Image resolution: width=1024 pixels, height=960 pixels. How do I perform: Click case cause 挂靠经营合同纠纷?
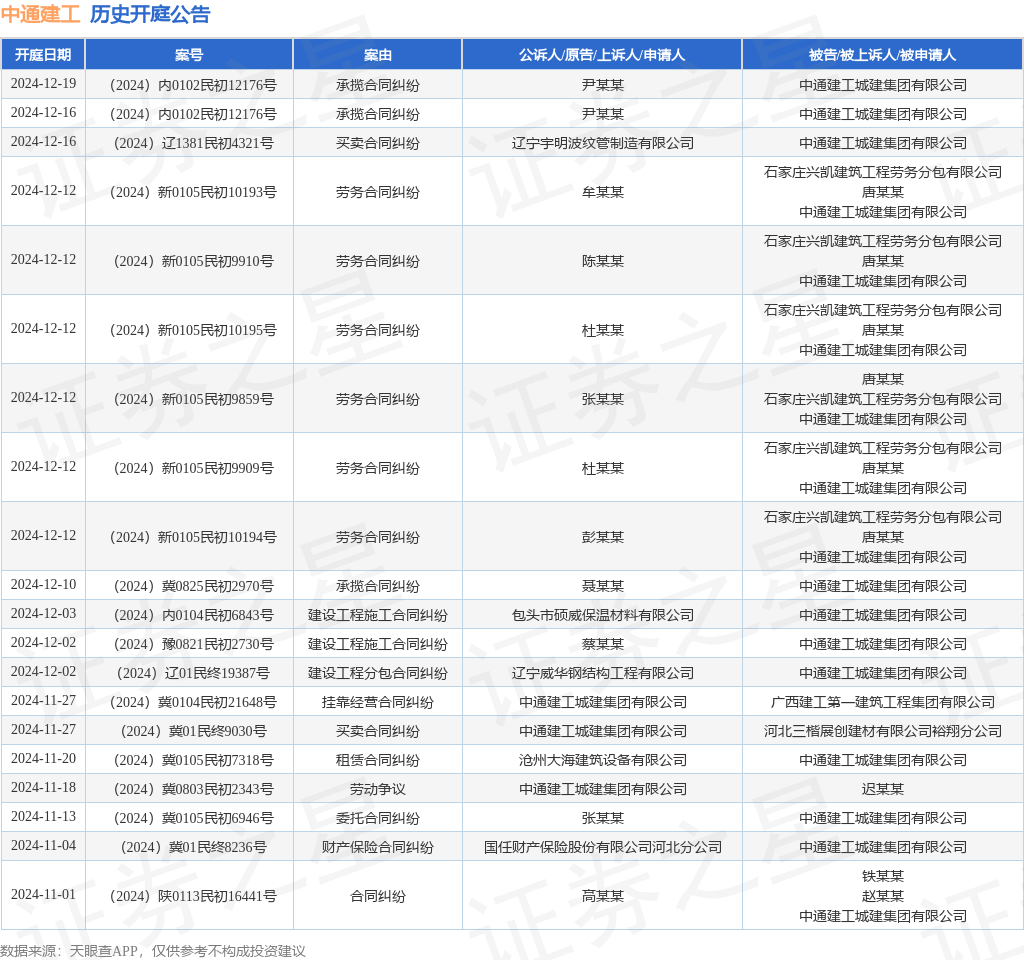[377, 703]
